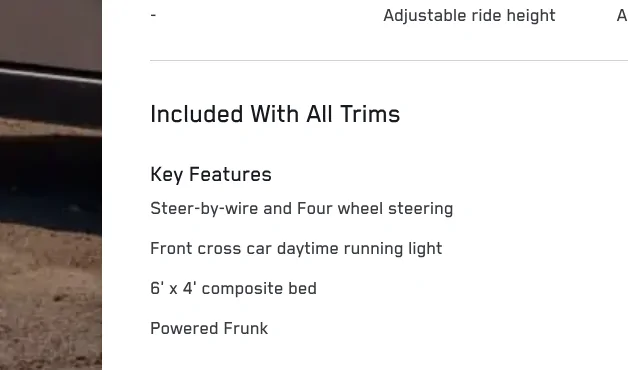
Task: Click the 6' x 4' composite bed item
Action: [x=233, y=288]
